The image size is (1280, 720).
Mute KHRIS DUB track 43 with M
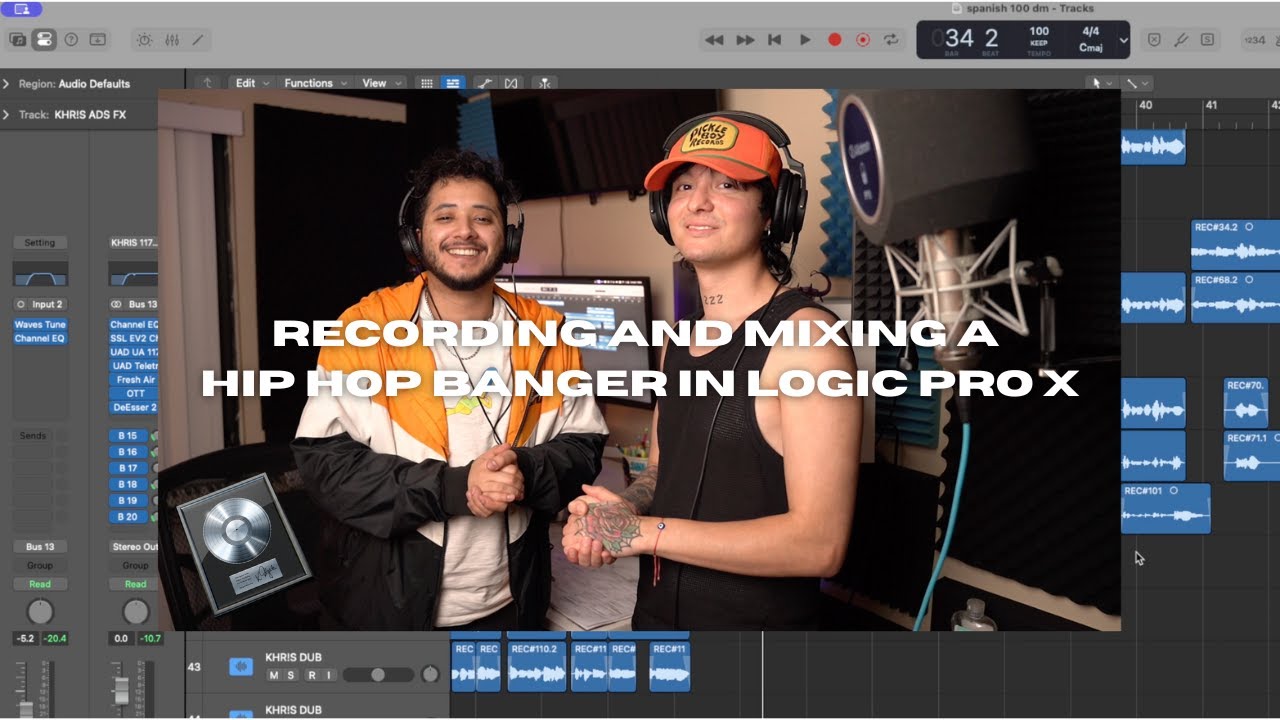pyautogui.click(x=274, y=675)
